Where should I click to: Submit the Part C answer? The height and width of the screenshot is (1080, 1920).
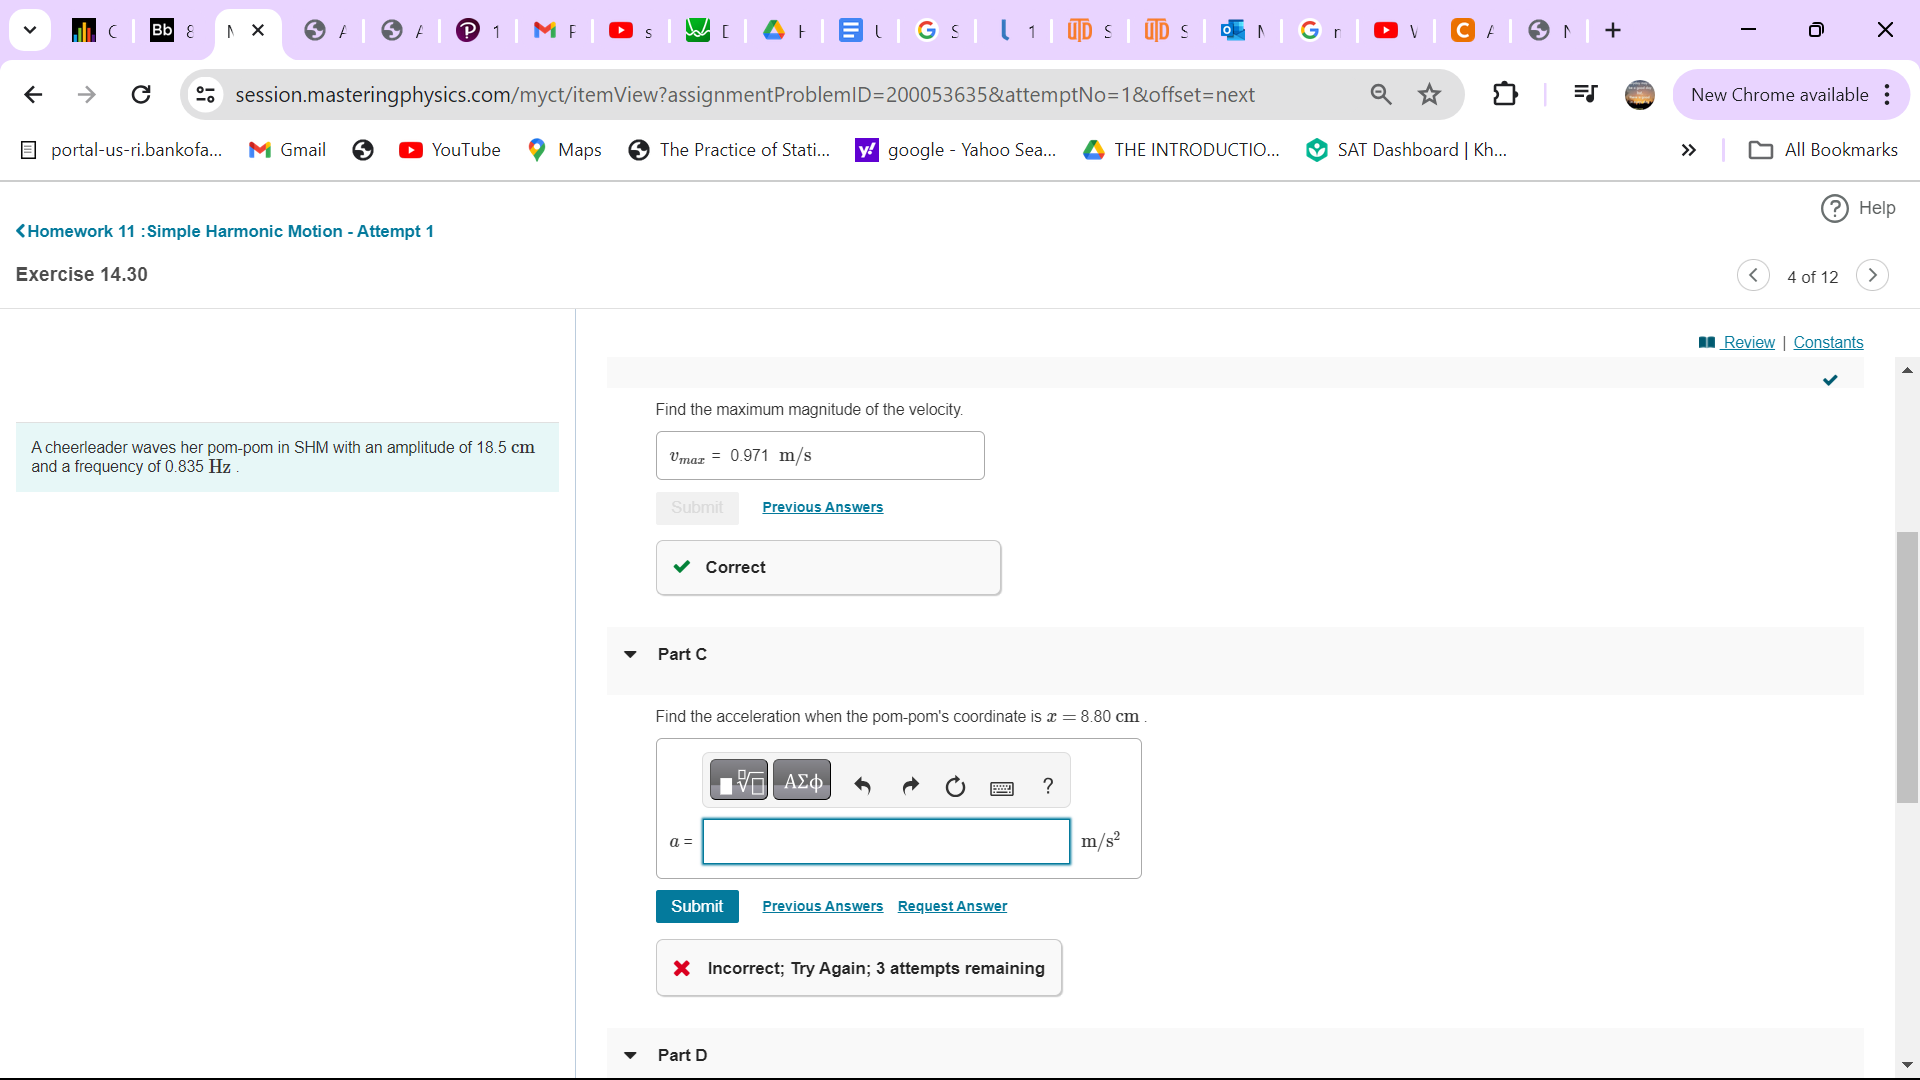point(697,906)
